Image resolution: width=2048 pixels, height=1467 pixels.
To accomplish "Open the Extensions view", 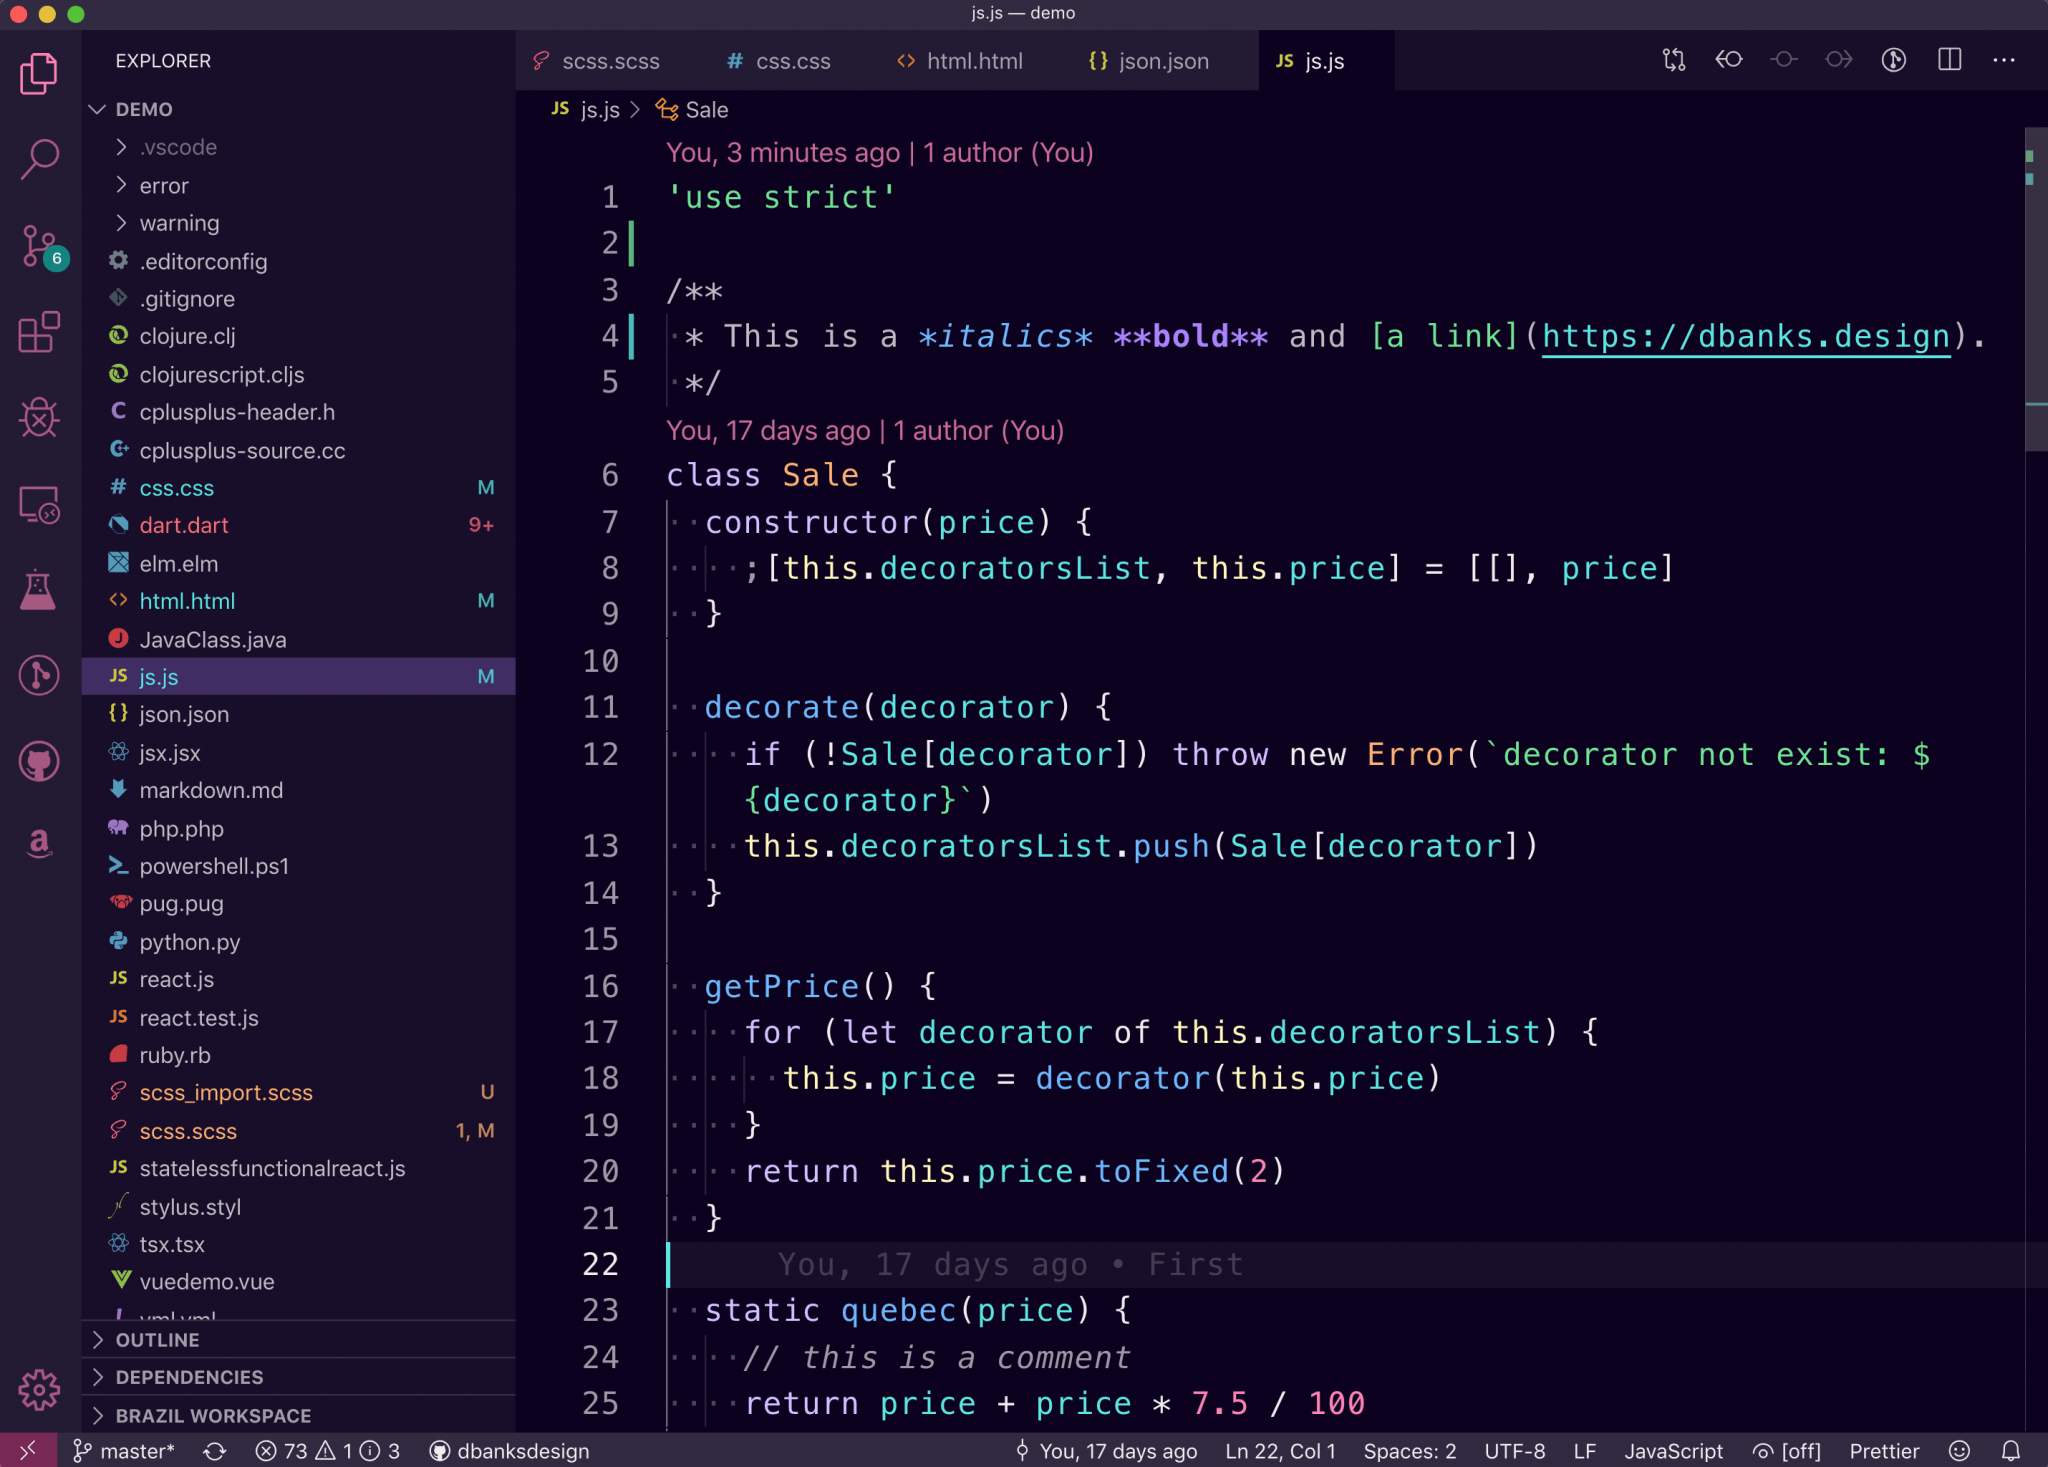I will pos(39,333).
